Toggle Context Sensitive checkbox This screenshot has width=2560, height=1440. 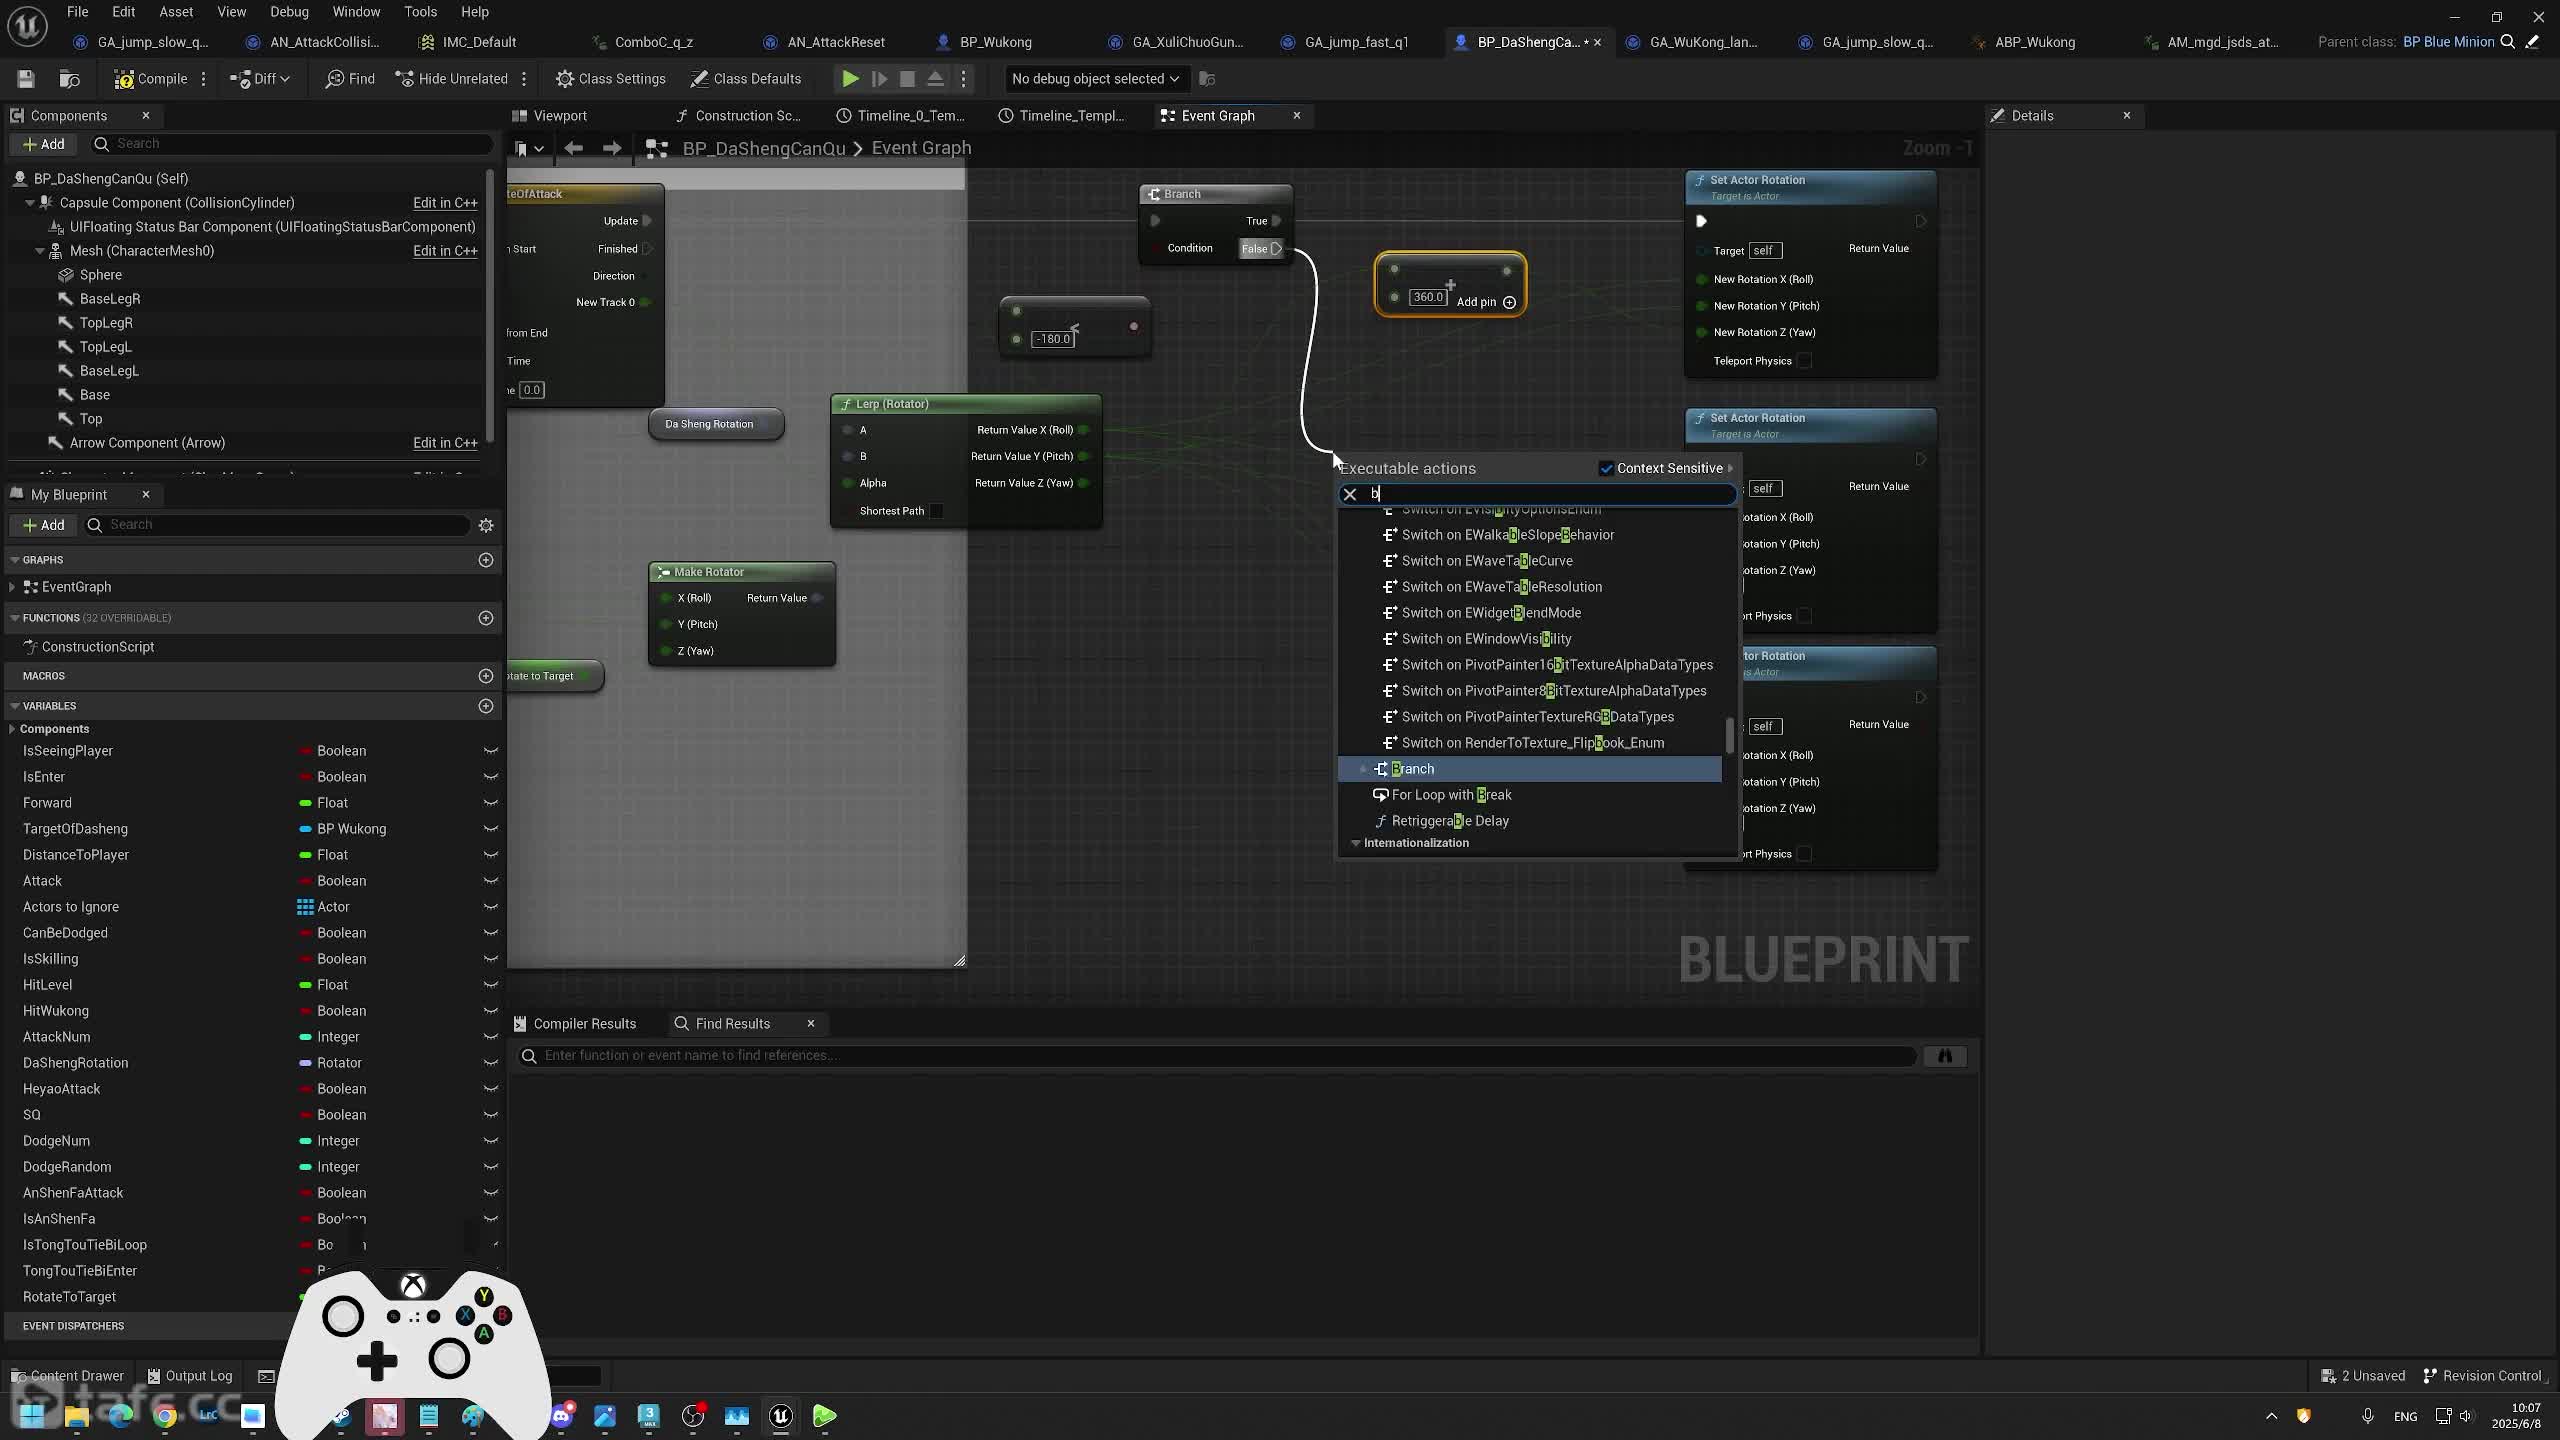click(x=1607, y=468)
